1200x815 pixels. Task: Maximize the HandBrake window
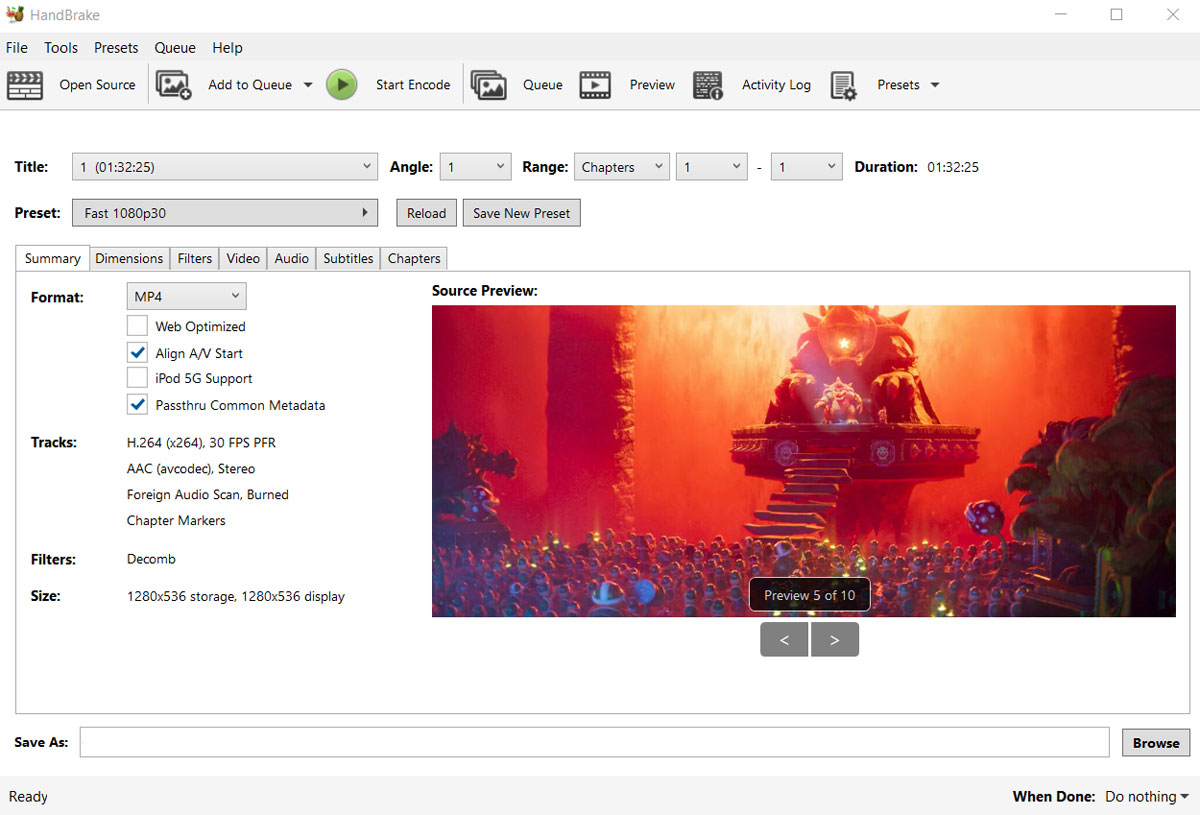(x=1116, y=15)
